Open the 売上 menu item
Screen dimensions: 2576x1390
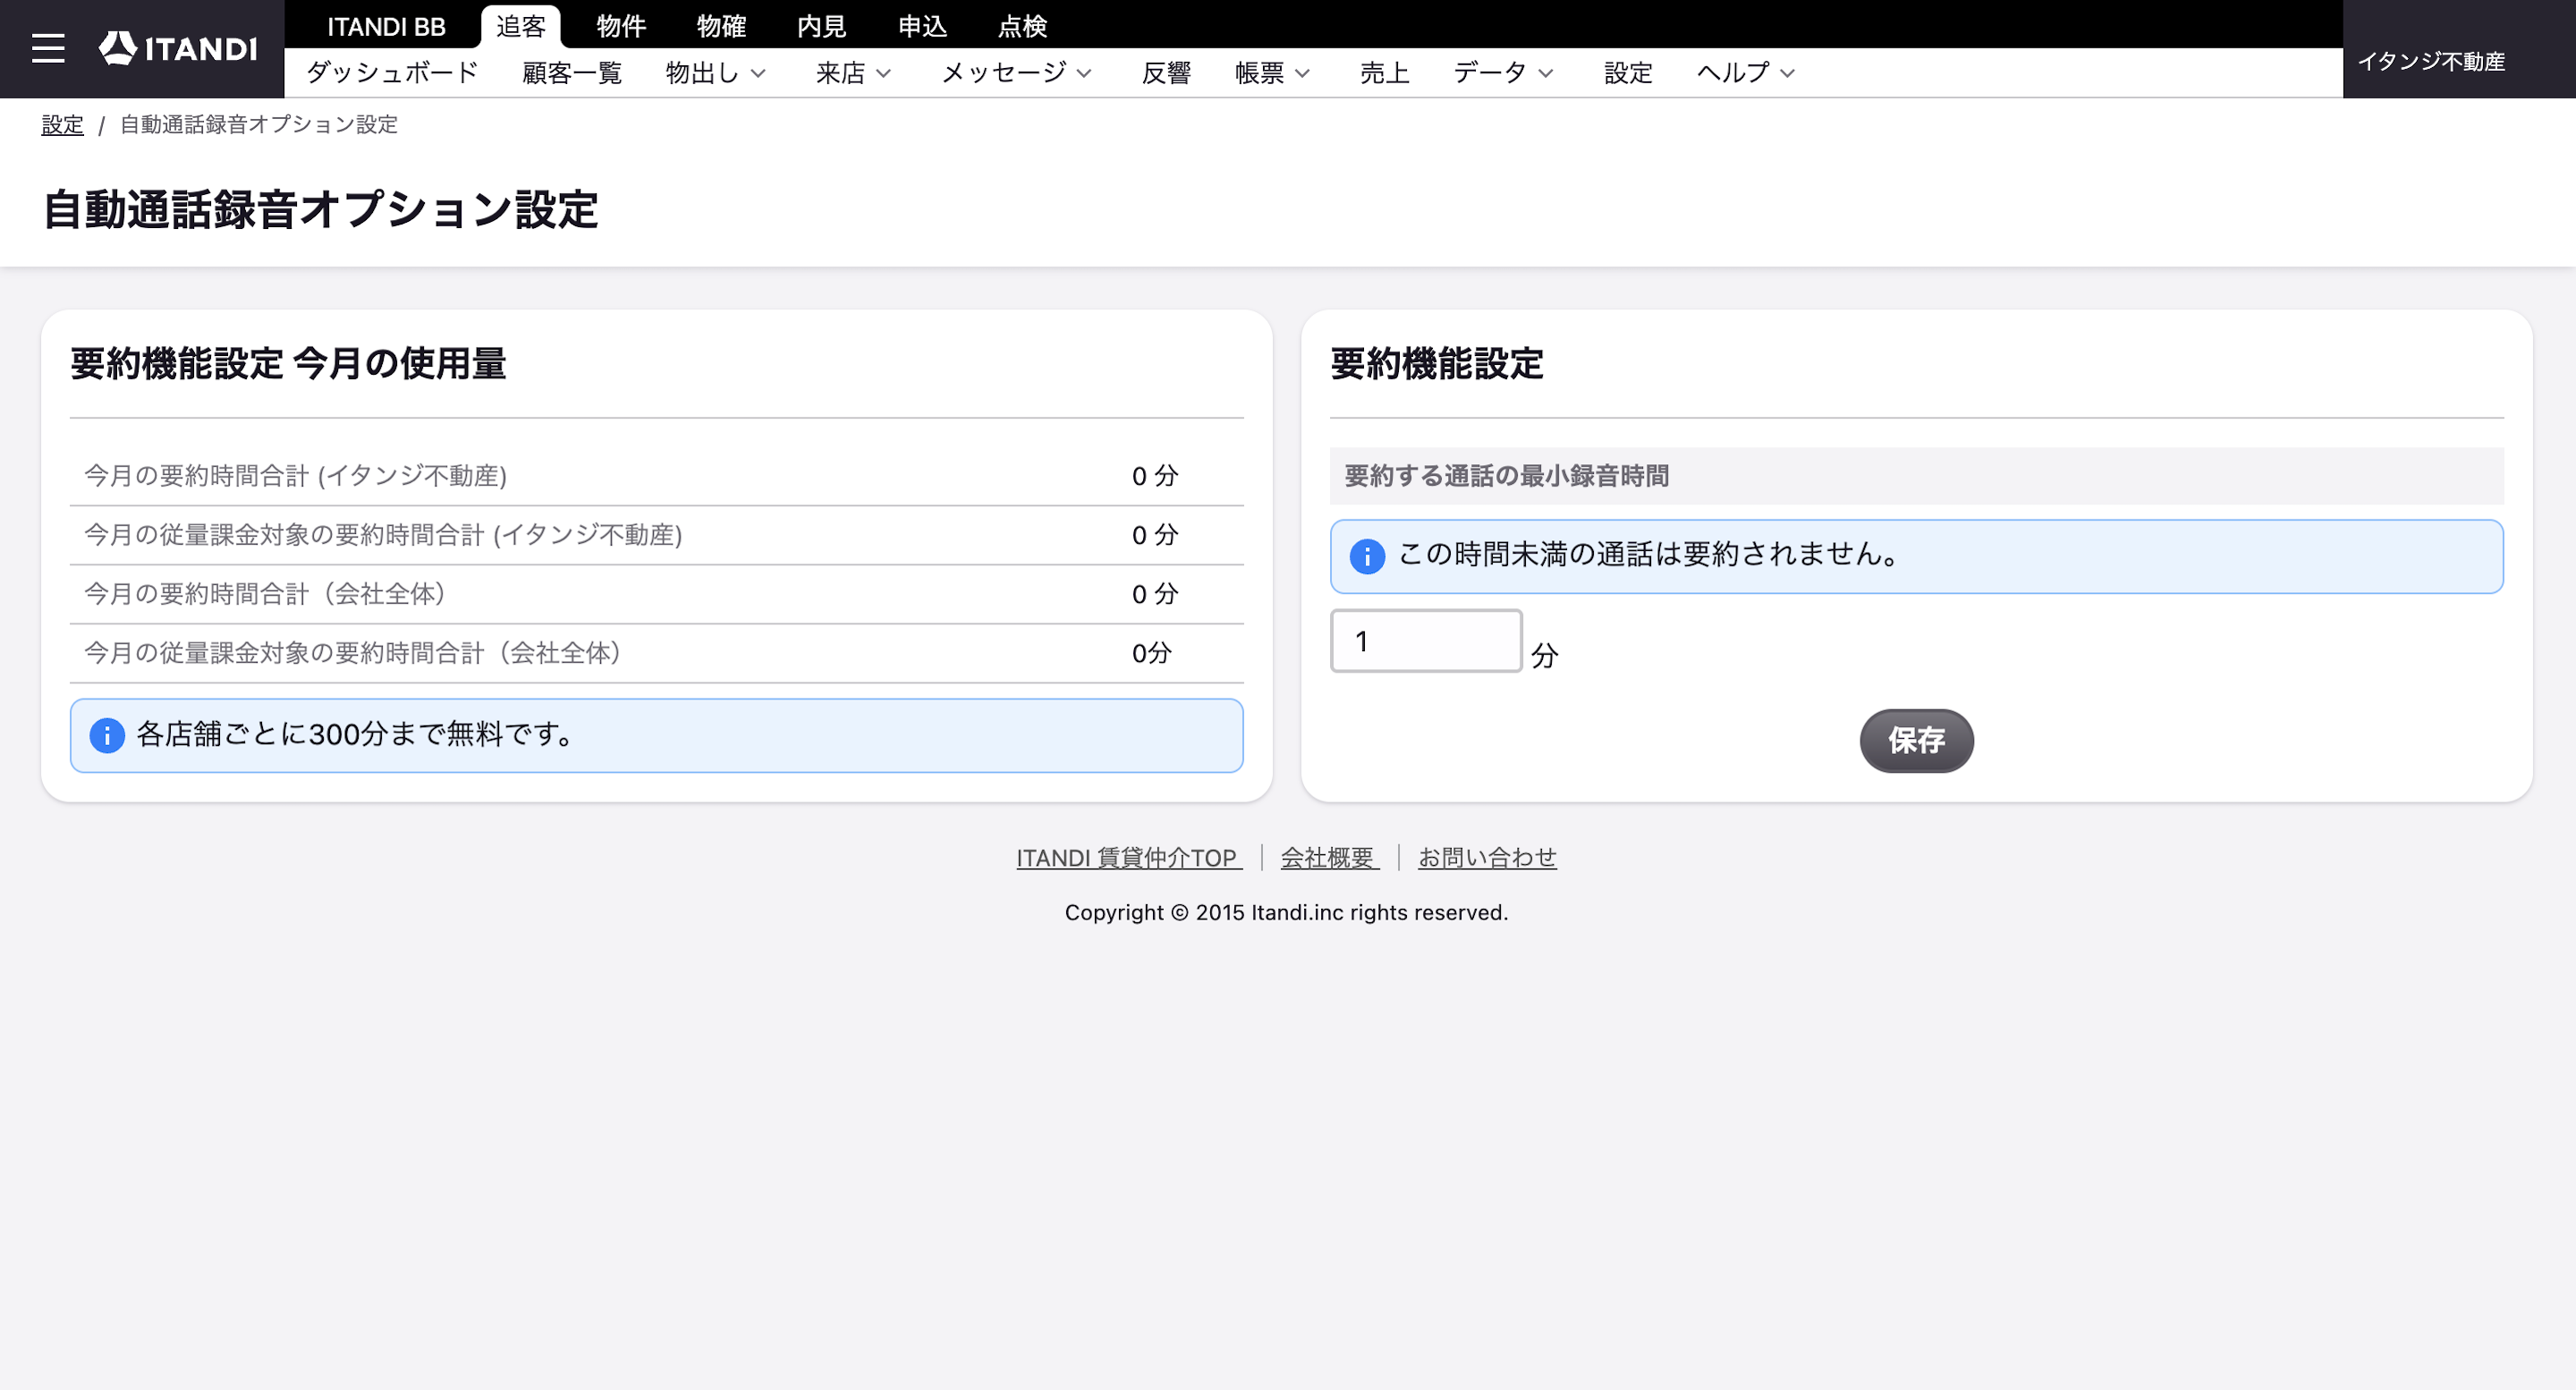[1384, 73]
